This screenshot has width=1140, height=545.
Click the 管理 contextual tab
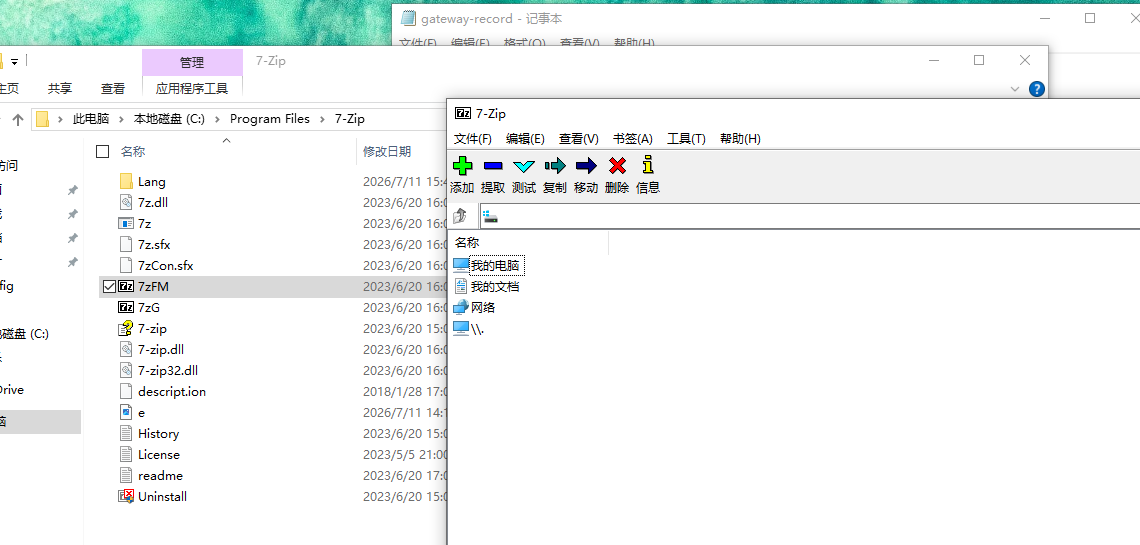click(x=192, y=62)
